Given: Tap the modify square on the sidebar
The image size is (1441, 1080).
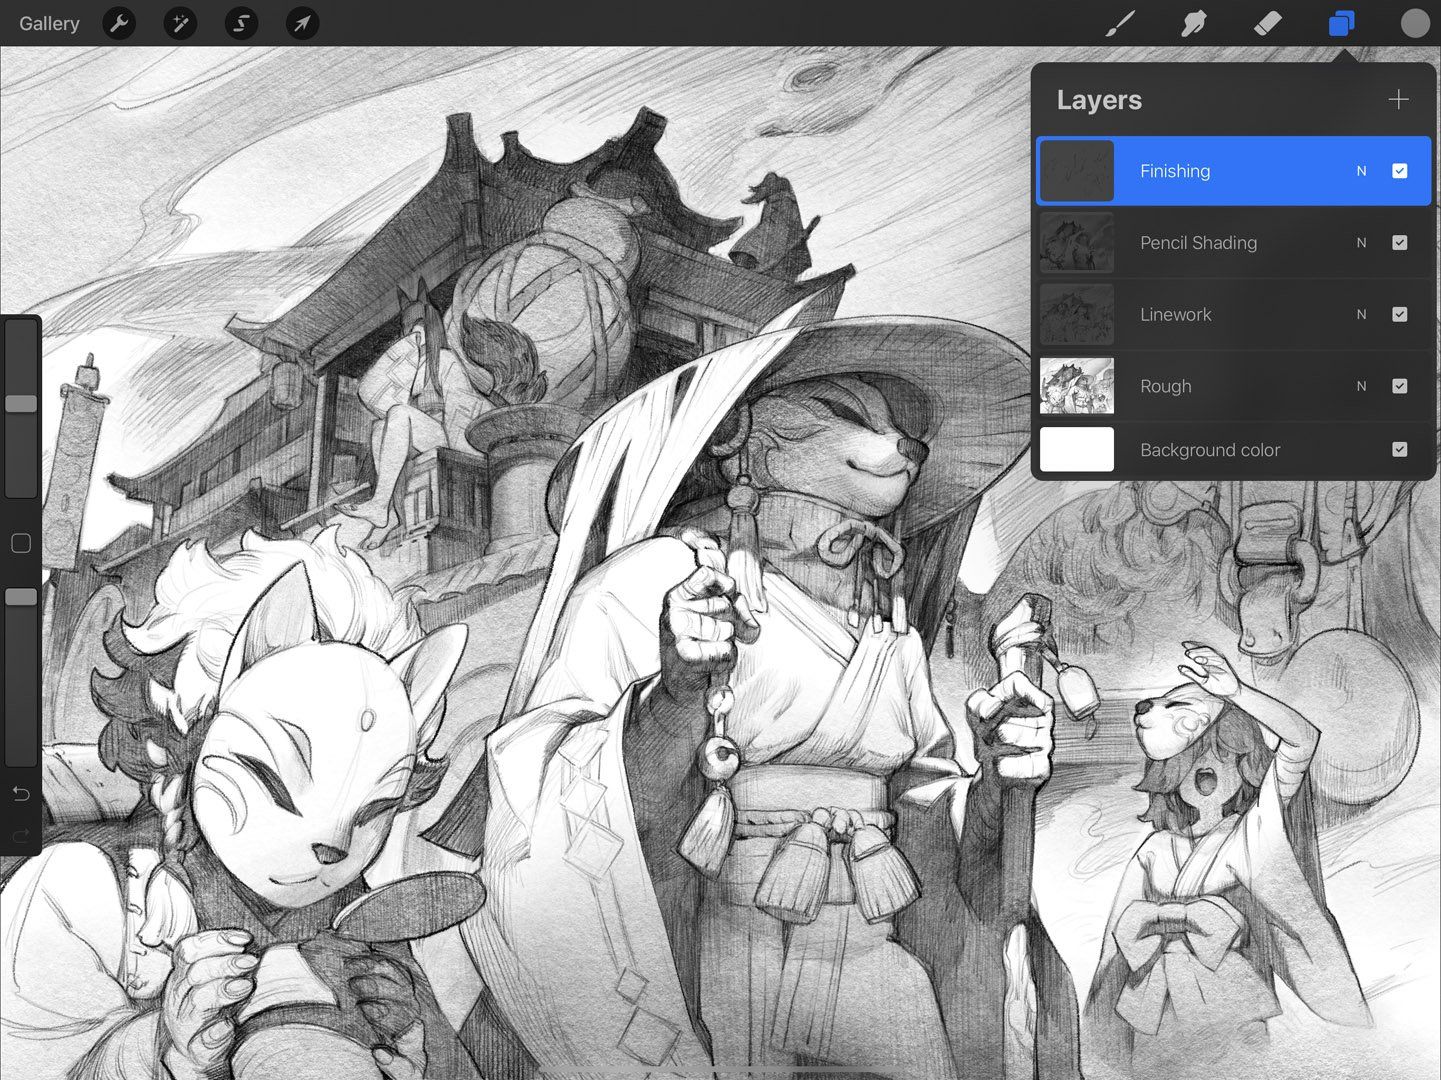Looking at the screenshot, I should [x=20, y=543].
